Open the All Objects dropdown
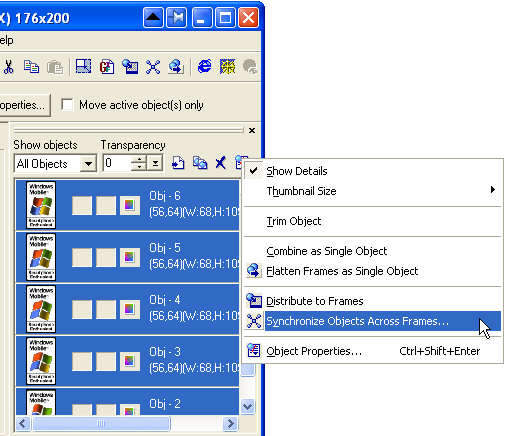 (88, 164)
